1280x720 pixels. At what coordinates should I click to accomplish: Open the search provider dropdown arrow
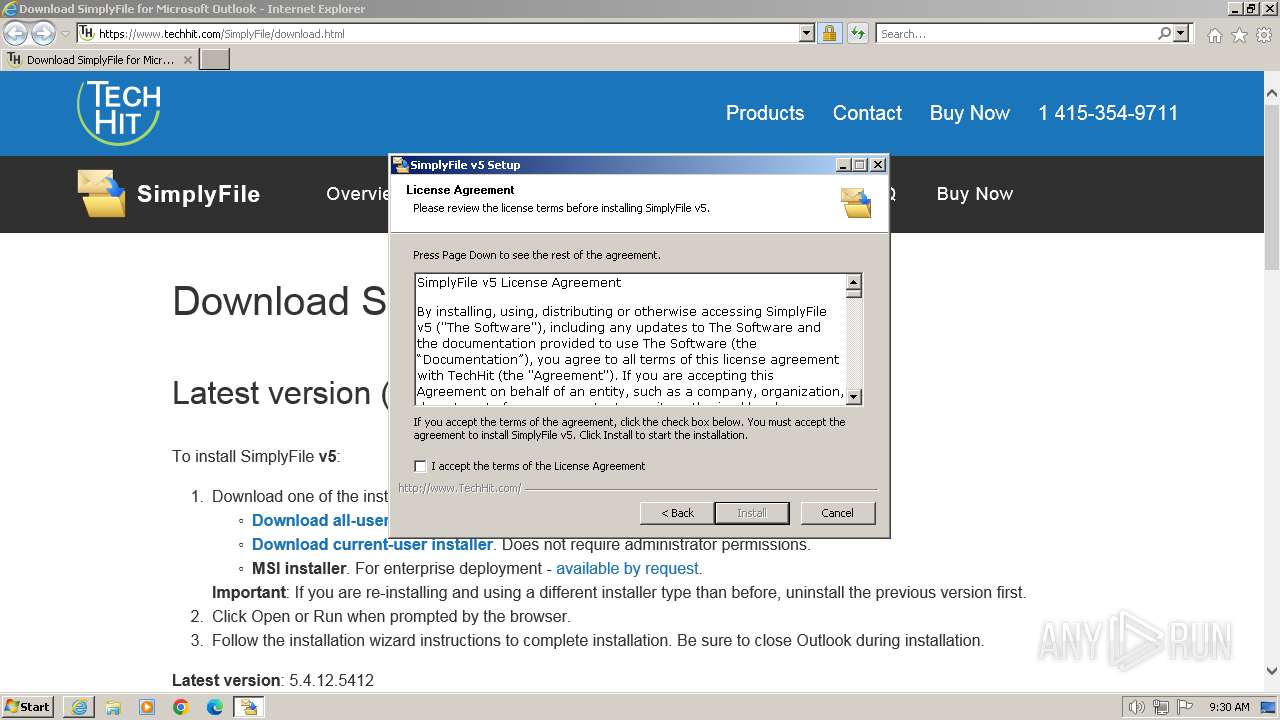pos(1181,33)
